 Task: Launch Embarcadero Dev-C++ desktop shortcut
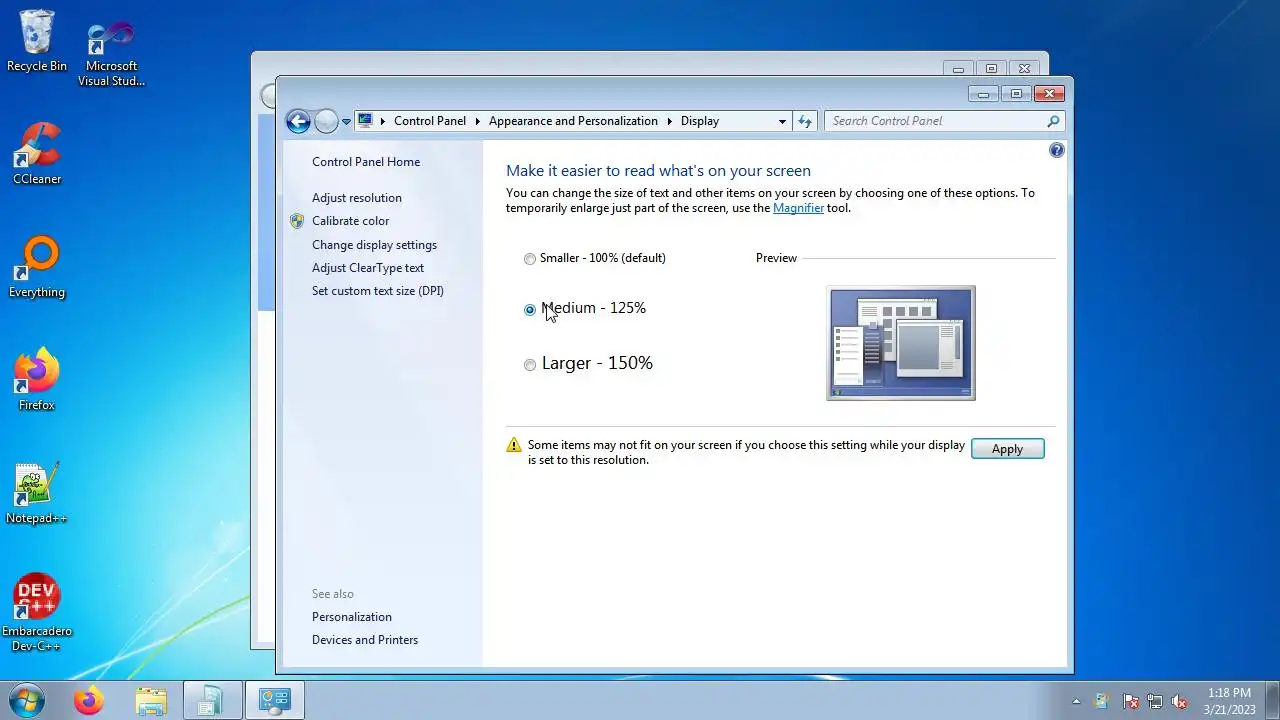(37, 612)
